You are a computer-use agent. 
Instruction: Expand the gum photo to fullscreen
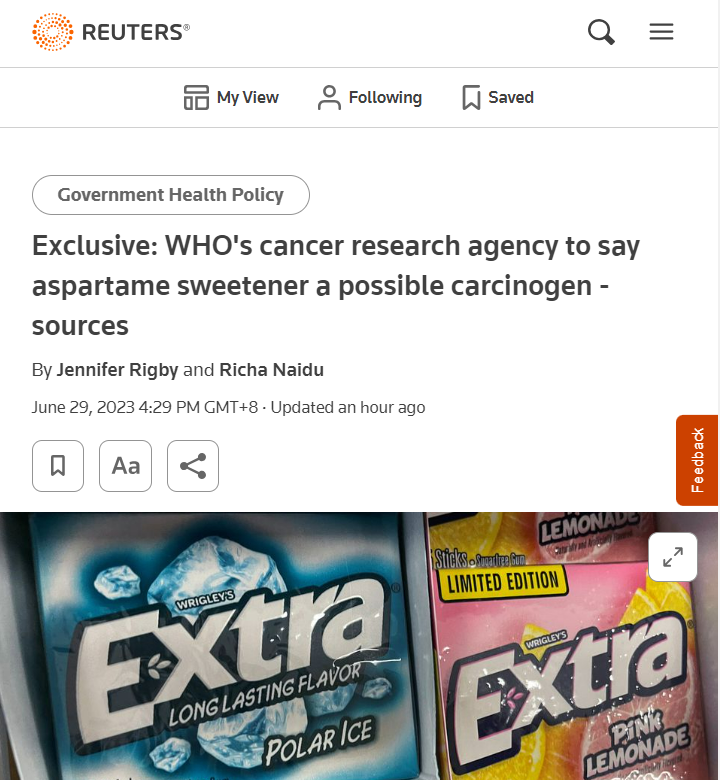tap(673, 557)
